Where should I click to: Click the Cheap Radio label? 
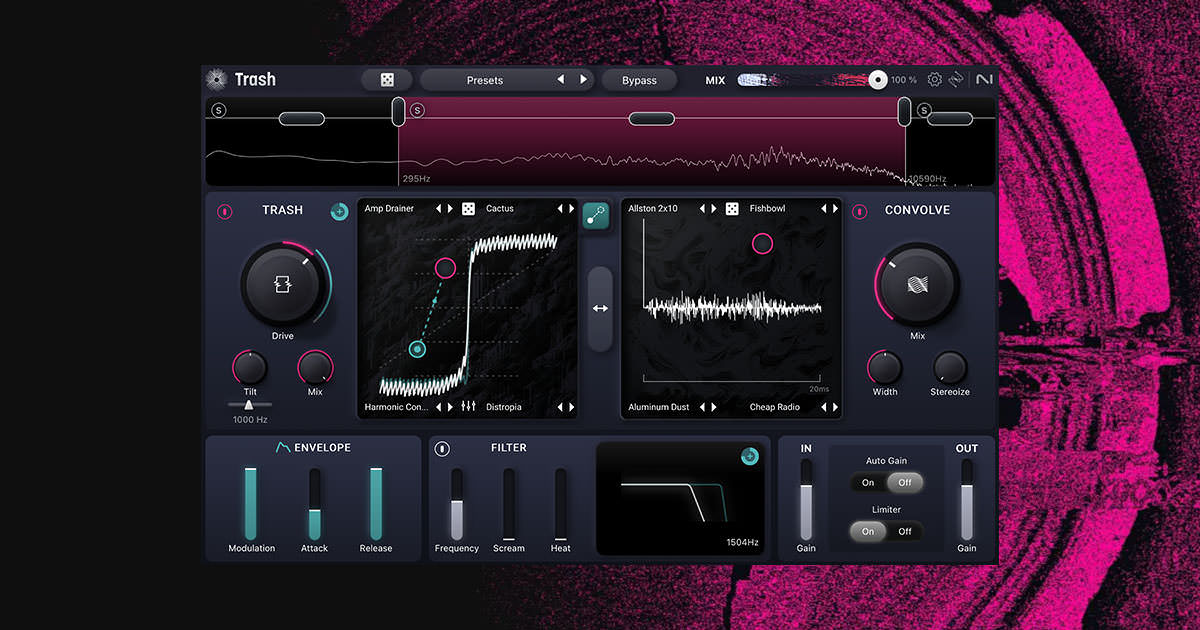776,407
